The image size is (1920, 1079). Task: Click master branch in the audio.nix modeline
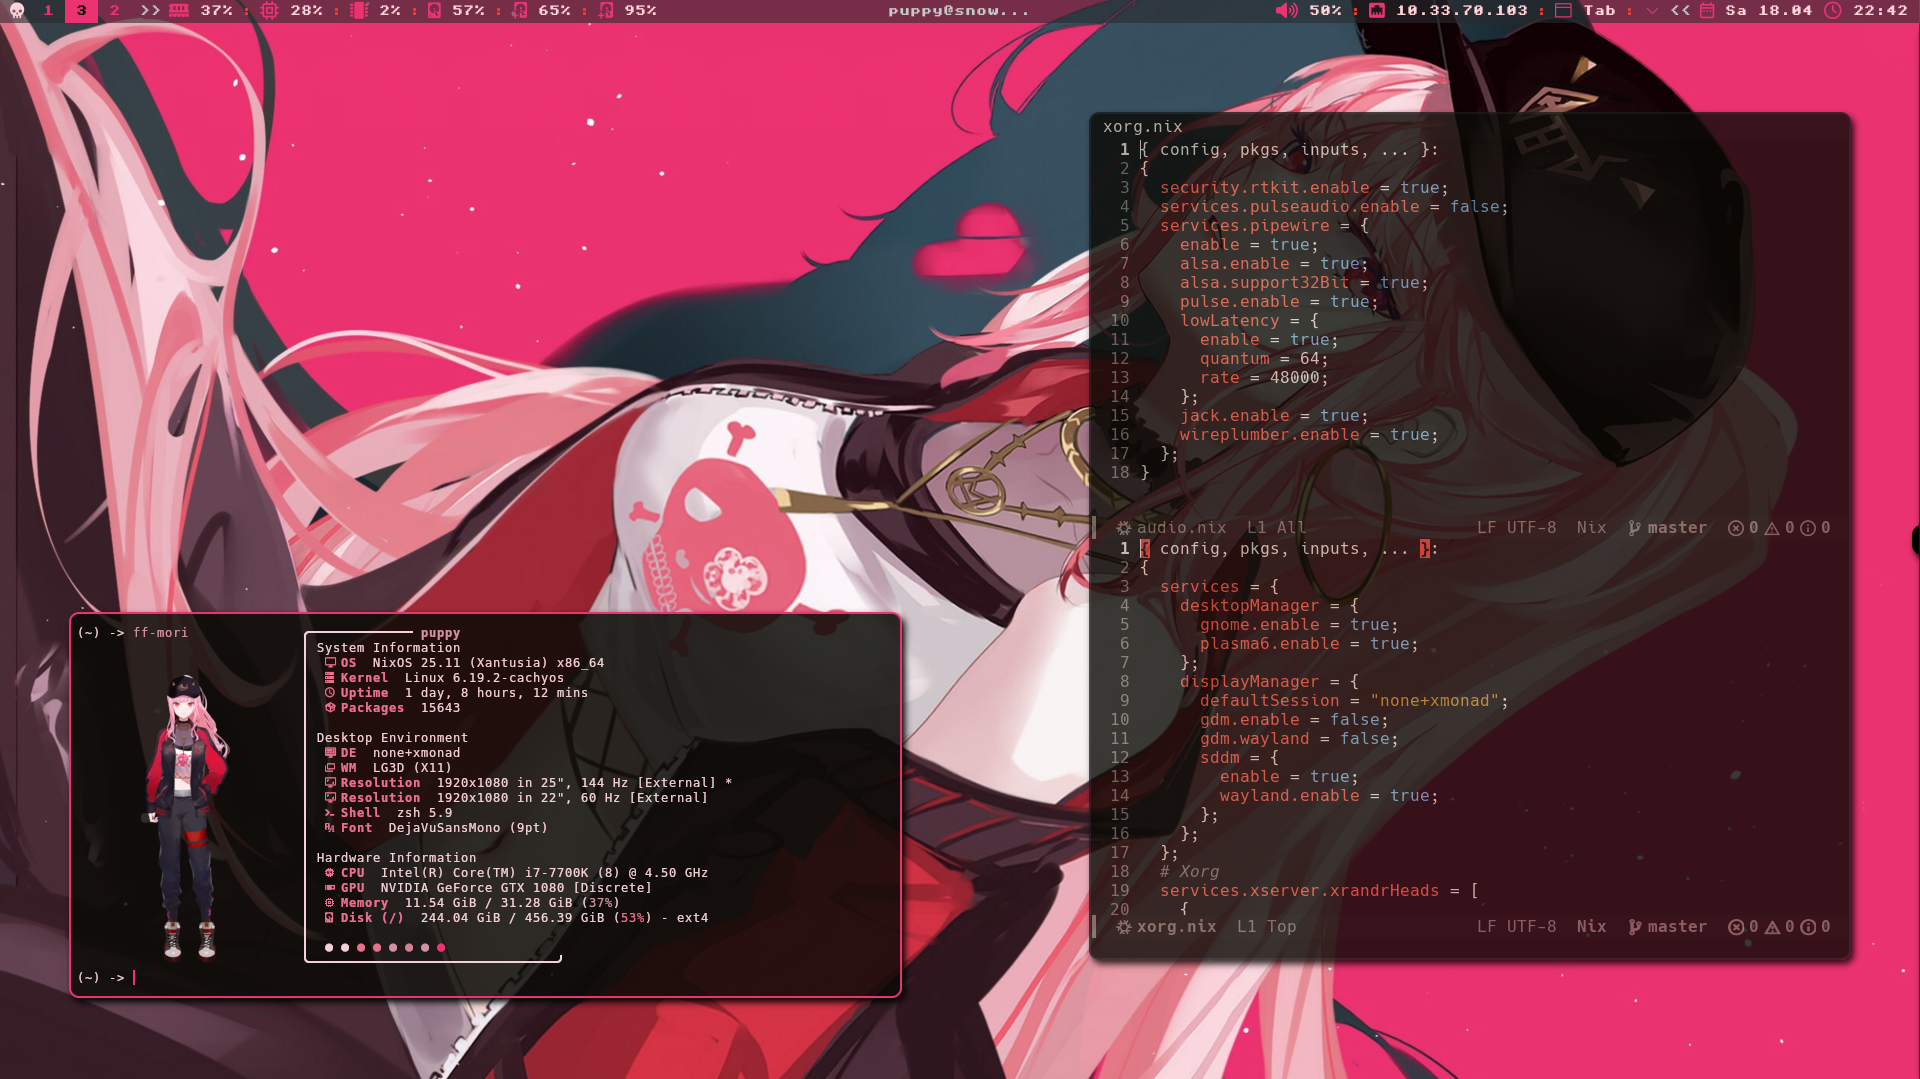pyautogui.click(x=1677, y=528)
